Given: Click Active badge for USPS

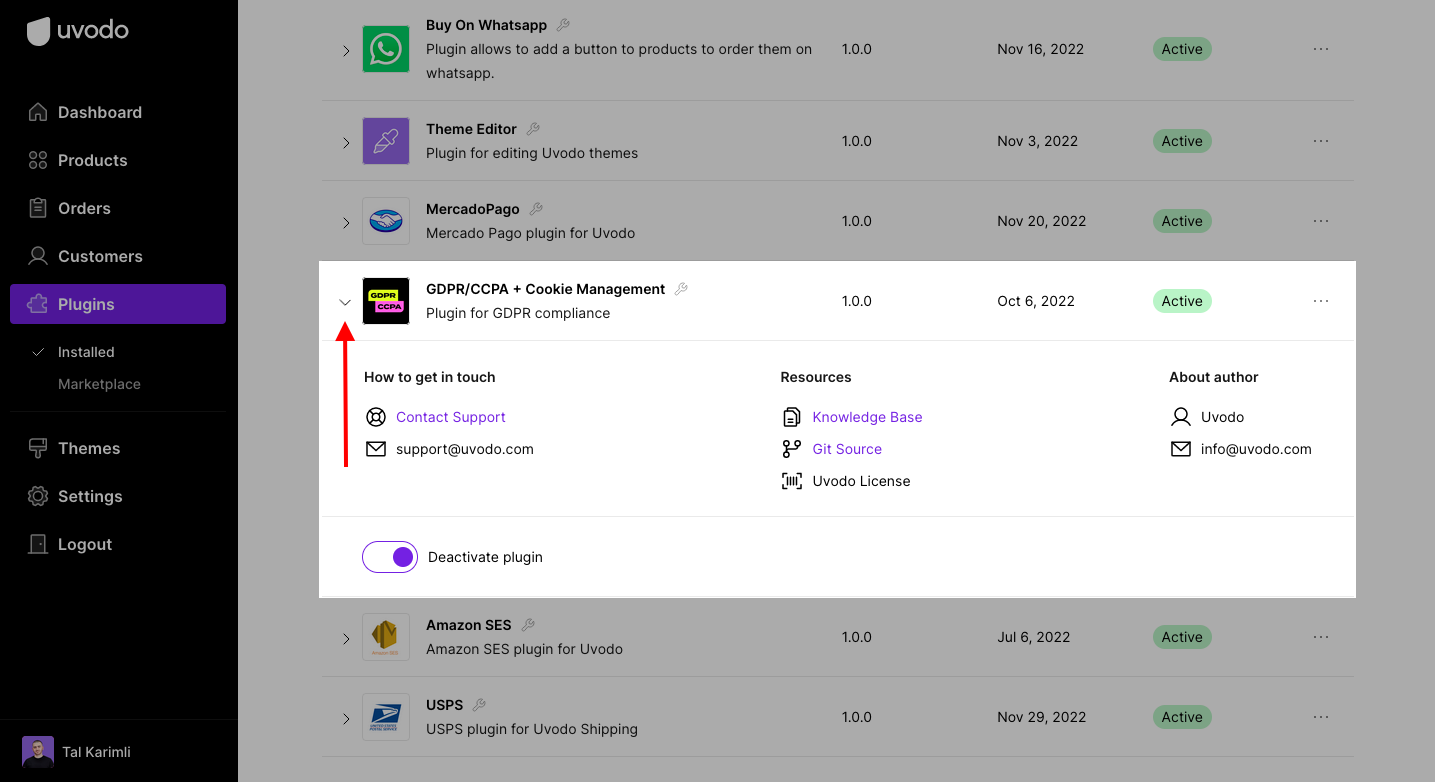Looking at the screenshot, I should coord(1182,717).
